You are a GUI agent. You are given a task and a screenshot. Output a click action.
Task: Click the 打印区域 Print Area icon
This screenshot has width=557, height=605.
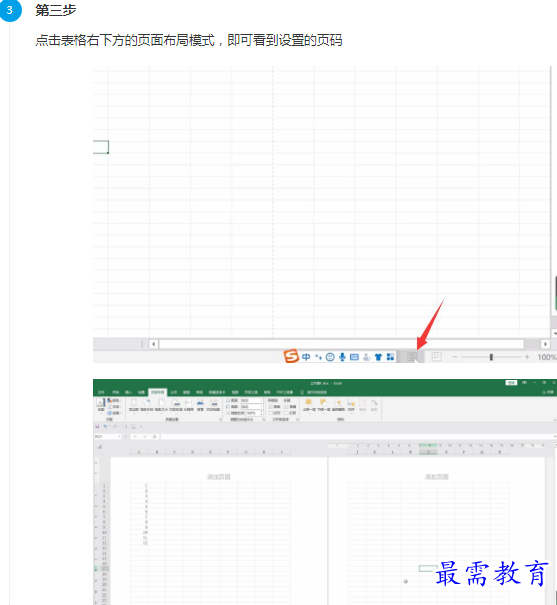tap(176, 404)
